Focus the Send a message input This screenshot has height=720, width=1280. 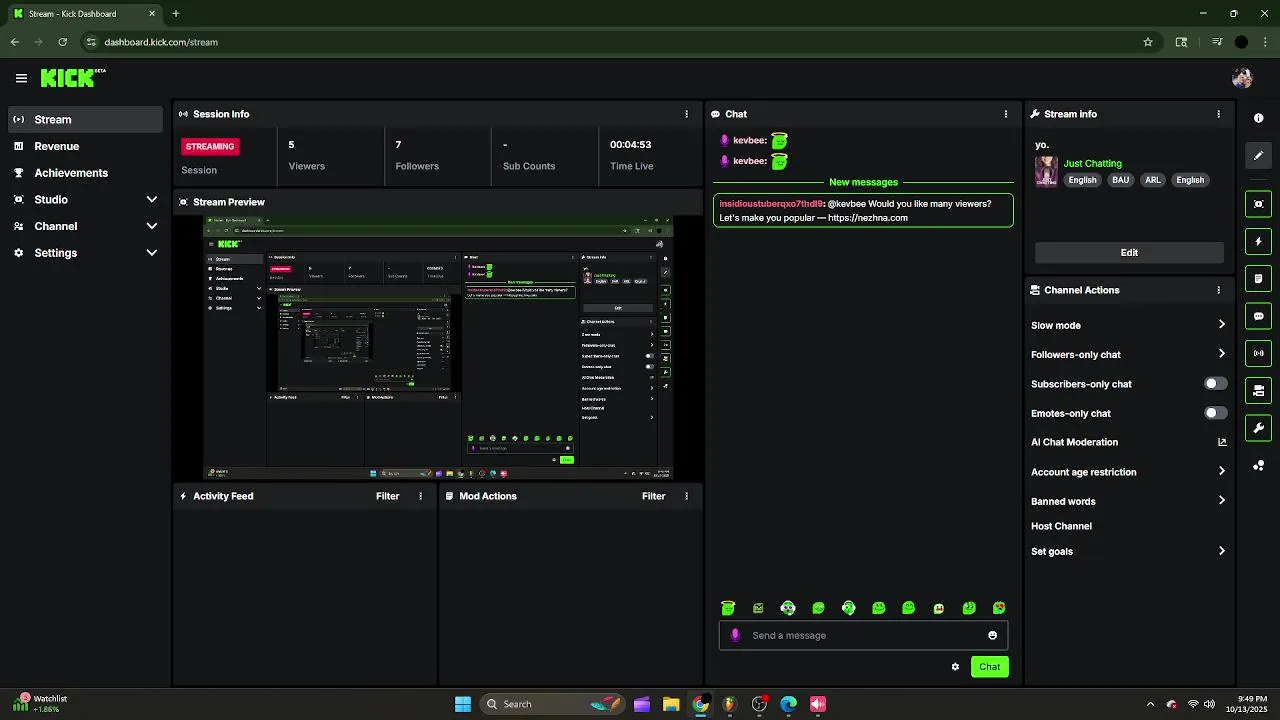point(863,635)
